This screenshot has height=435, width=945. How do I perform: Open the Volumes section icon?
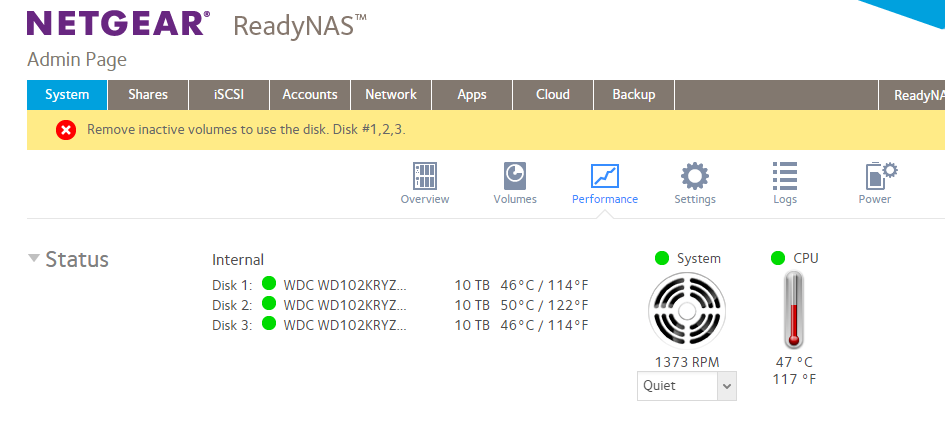click(515, 176)
